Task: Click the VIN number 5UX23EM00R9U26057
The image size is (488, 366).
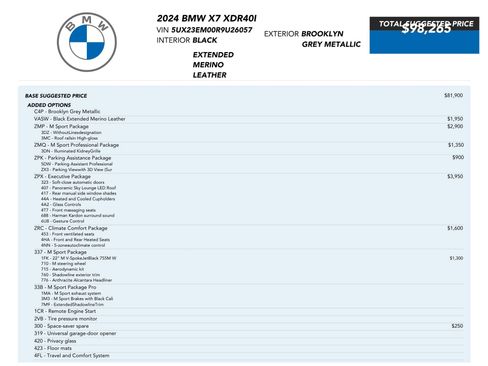Action: pyautogui.click(x=212, y=30)
